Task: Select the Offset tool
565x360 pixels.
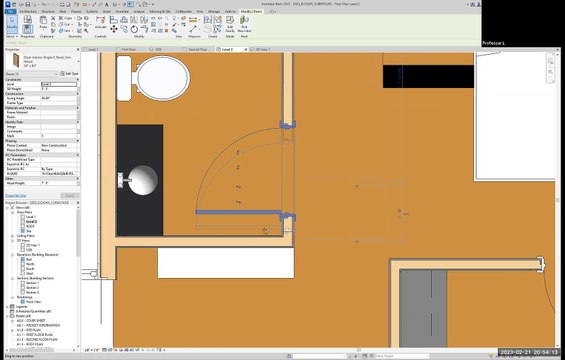Action: pyautogui.click(x=124, y=20)
